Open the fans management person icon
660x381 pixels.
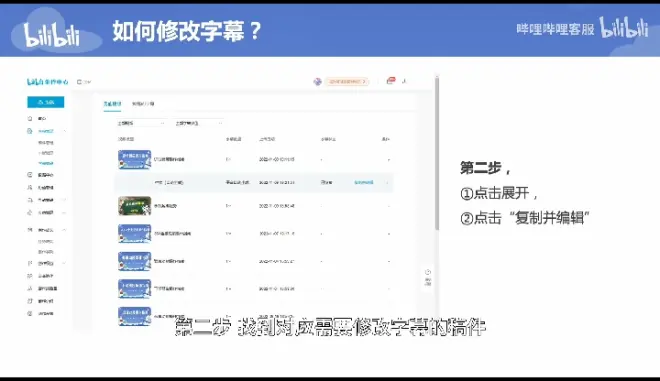click(30, 187)
